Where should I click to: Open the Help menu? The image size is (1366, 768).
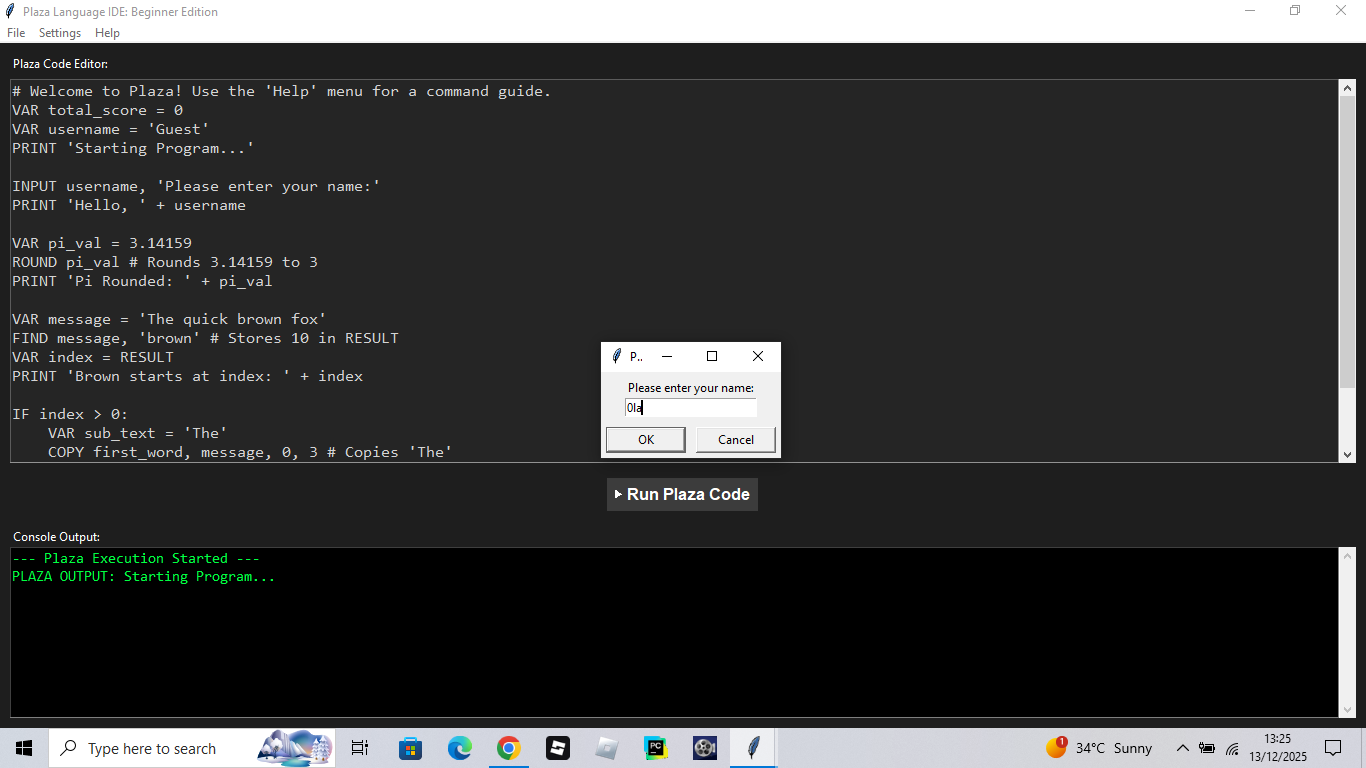(x=107, y=33)
